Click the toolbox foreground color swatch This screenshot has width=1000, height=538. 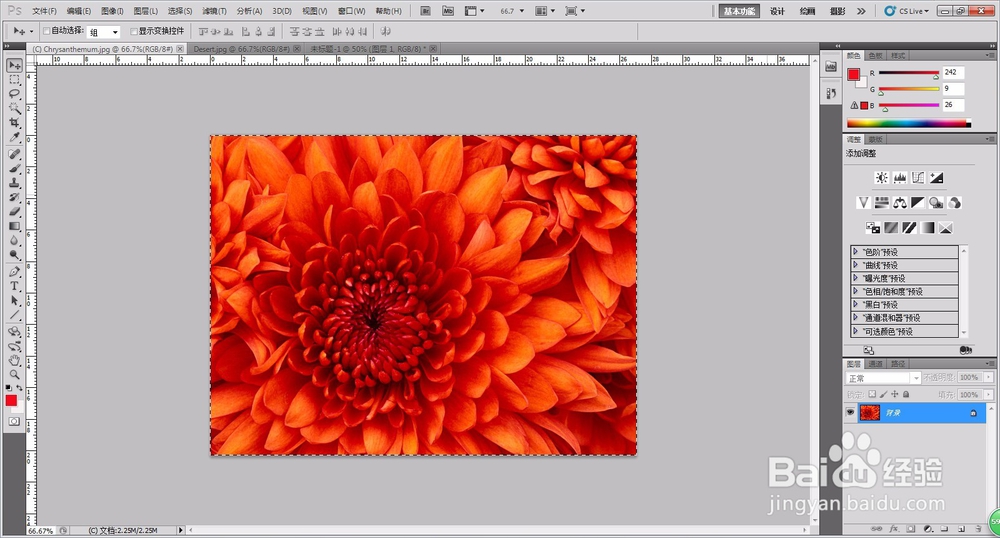(11, 400)
